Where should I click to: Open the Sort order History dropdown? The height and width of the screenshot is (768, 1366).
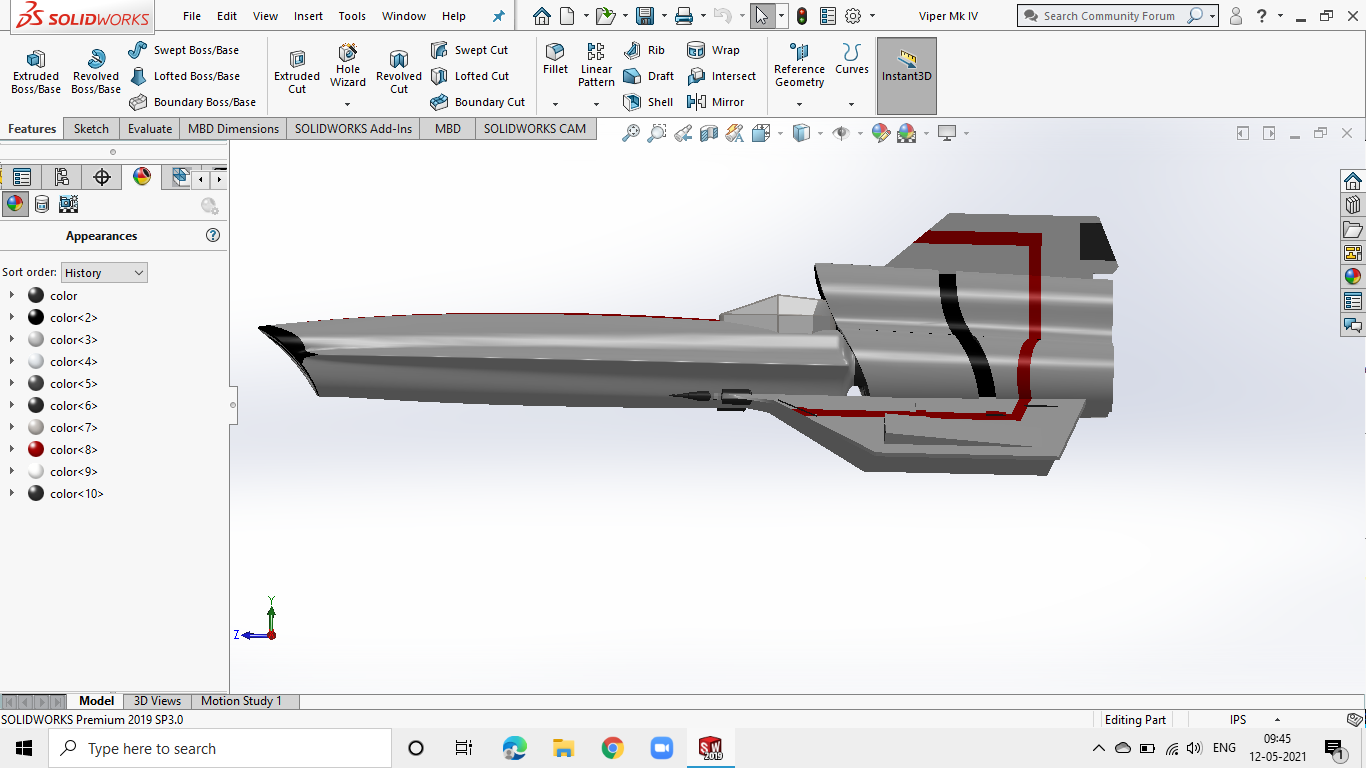[104, 272]
